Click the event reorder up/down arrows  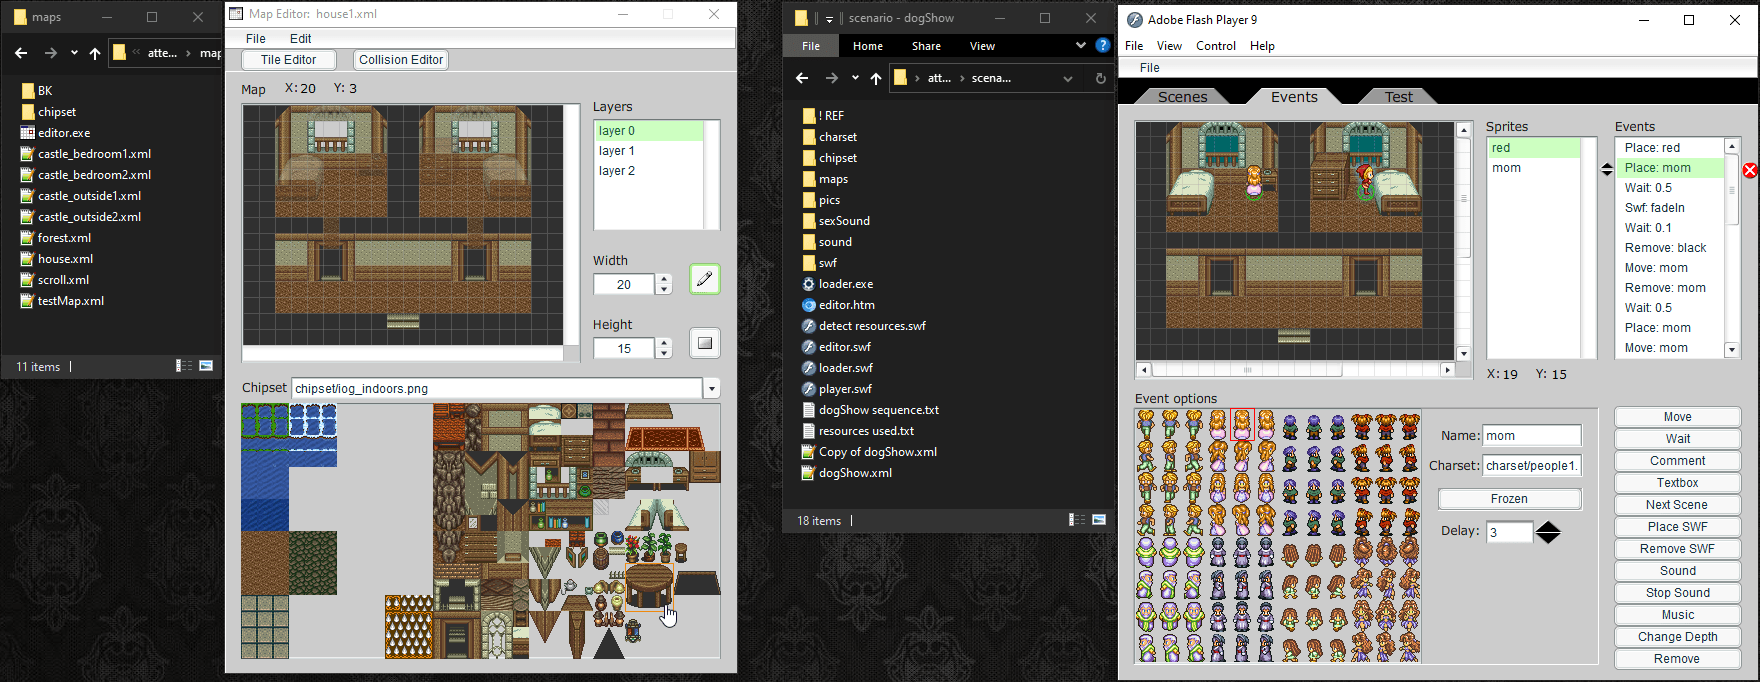(x=1607, y=169)
